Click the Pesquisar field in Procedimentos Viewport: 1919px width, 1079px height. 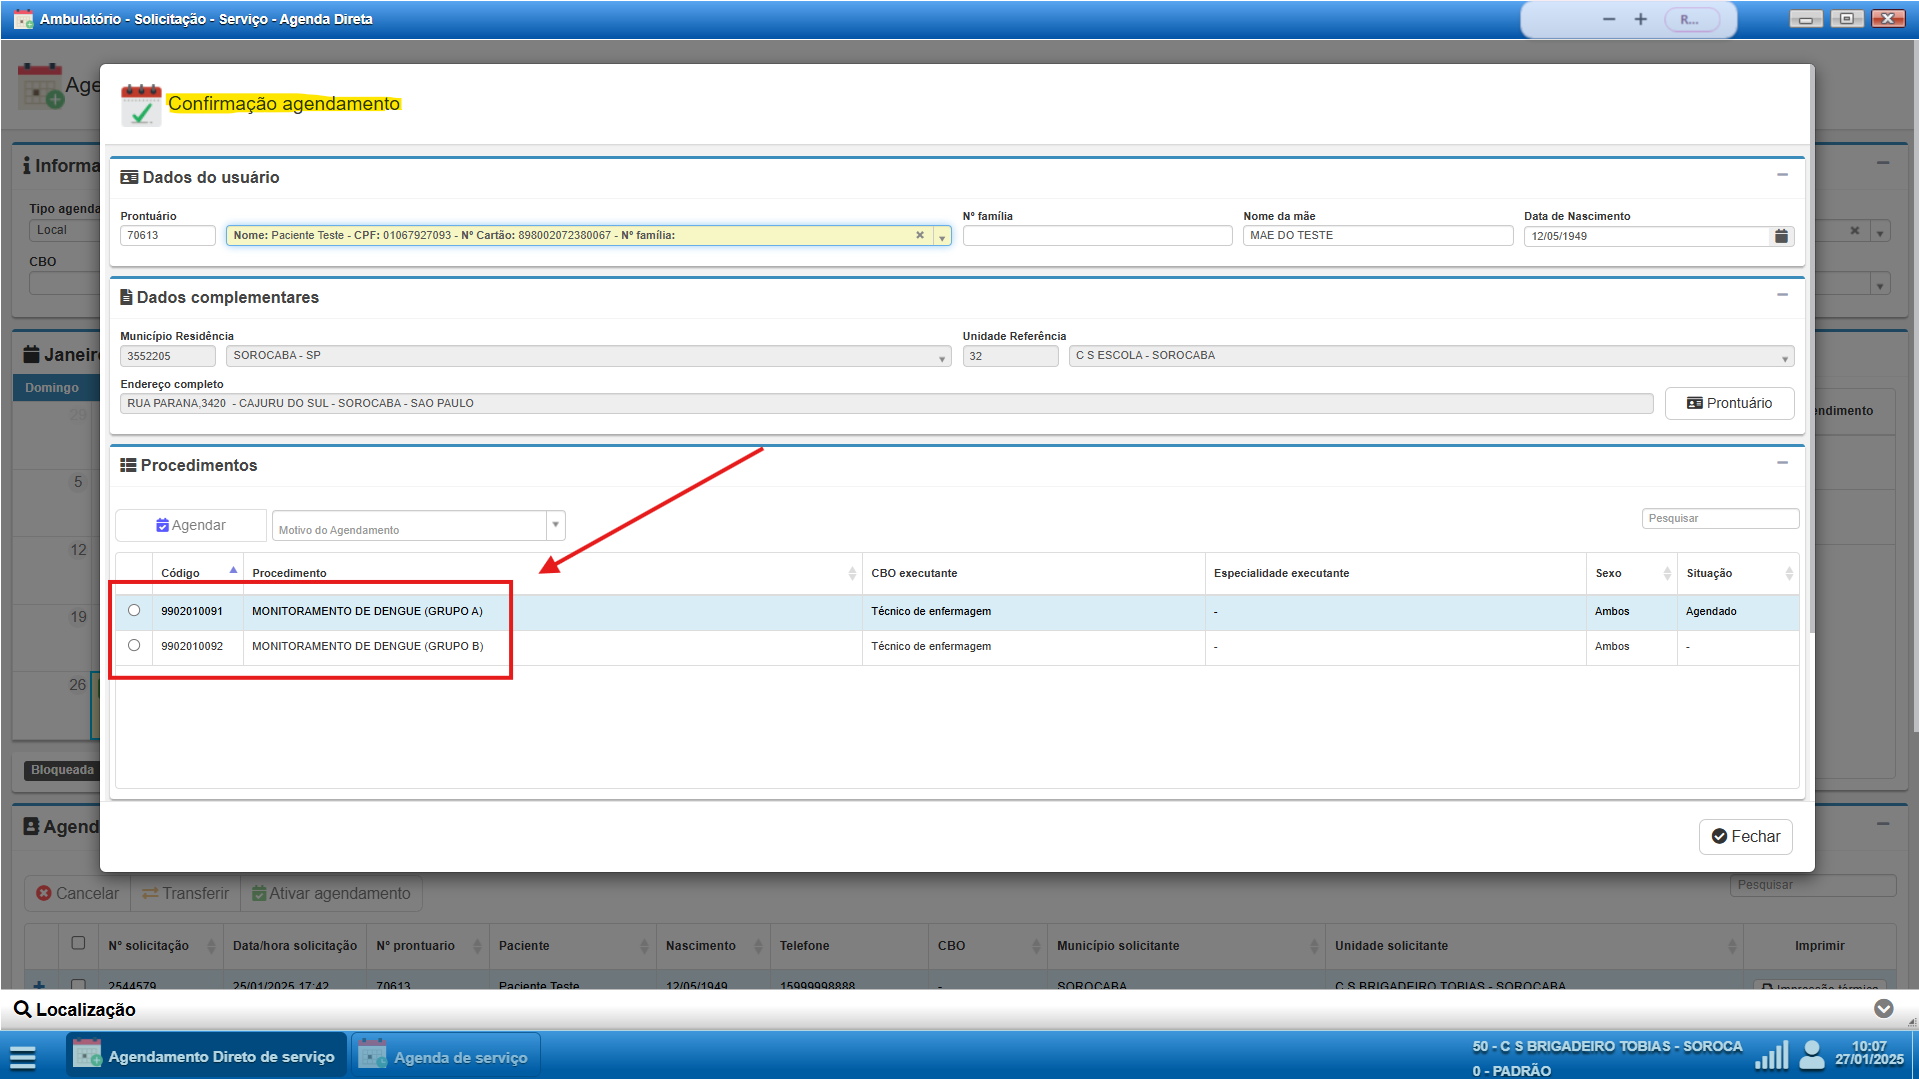coord(1719,518)
